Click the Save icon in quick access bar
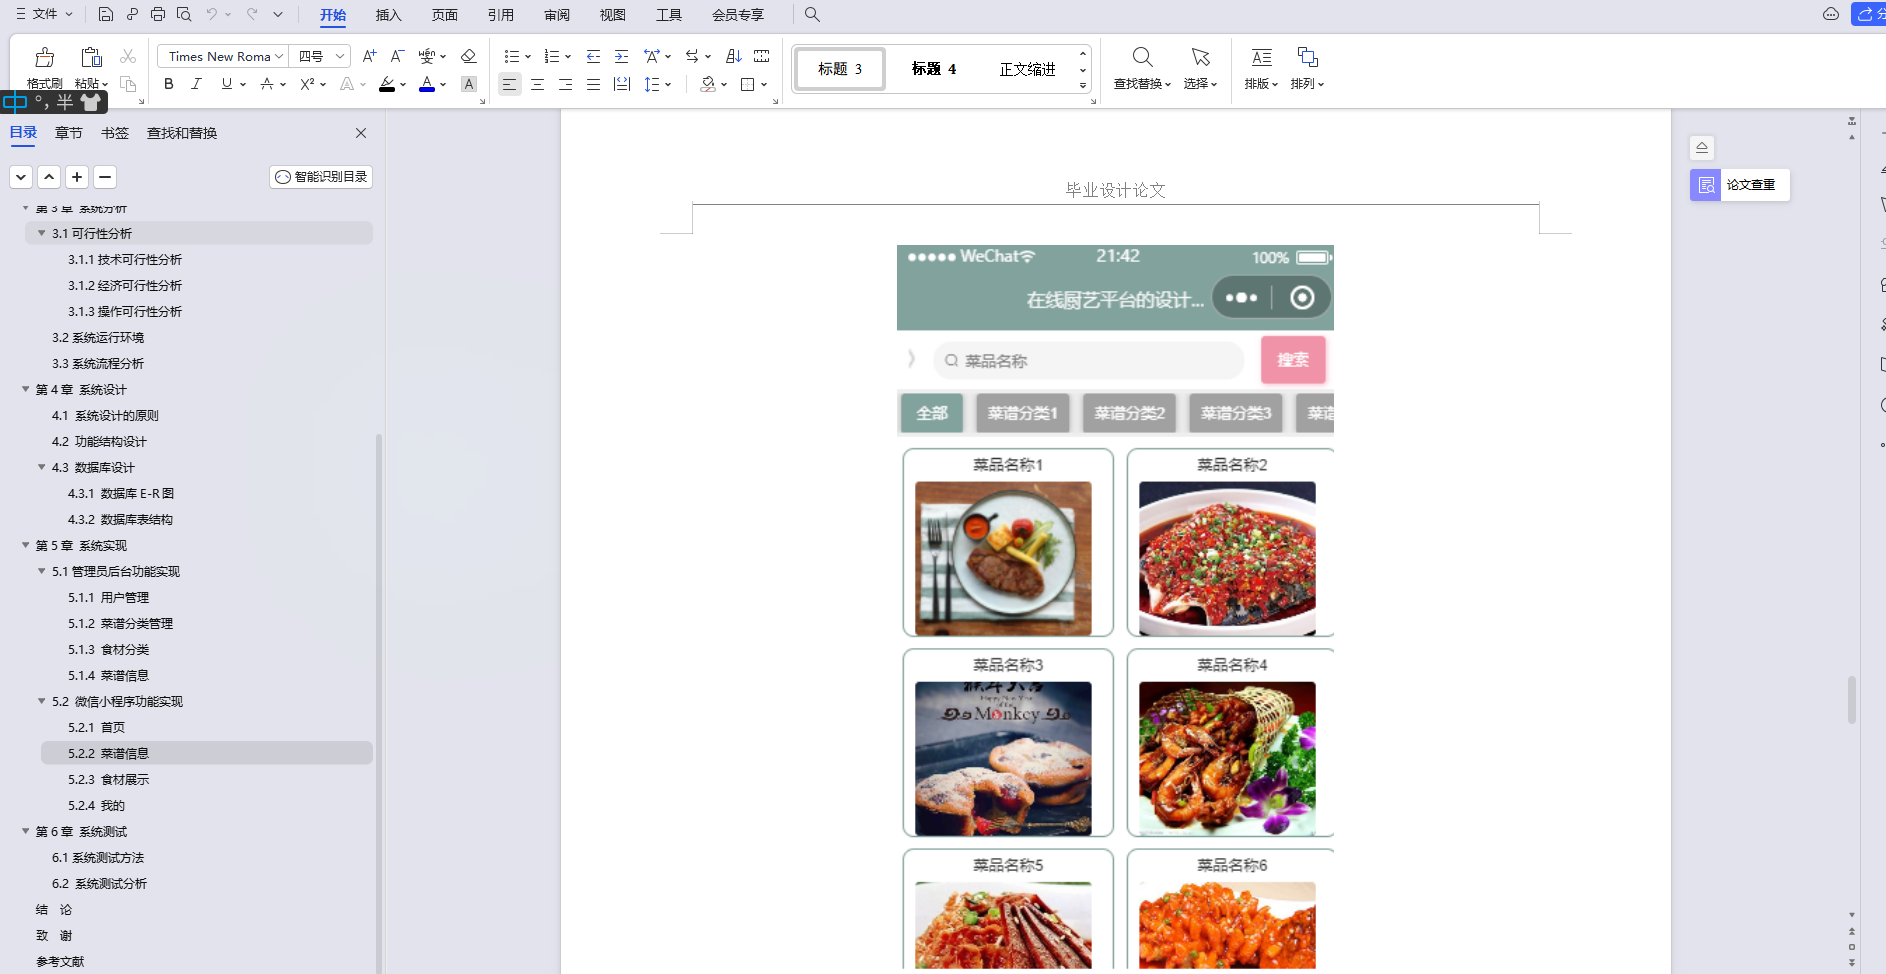 (106, 14)
